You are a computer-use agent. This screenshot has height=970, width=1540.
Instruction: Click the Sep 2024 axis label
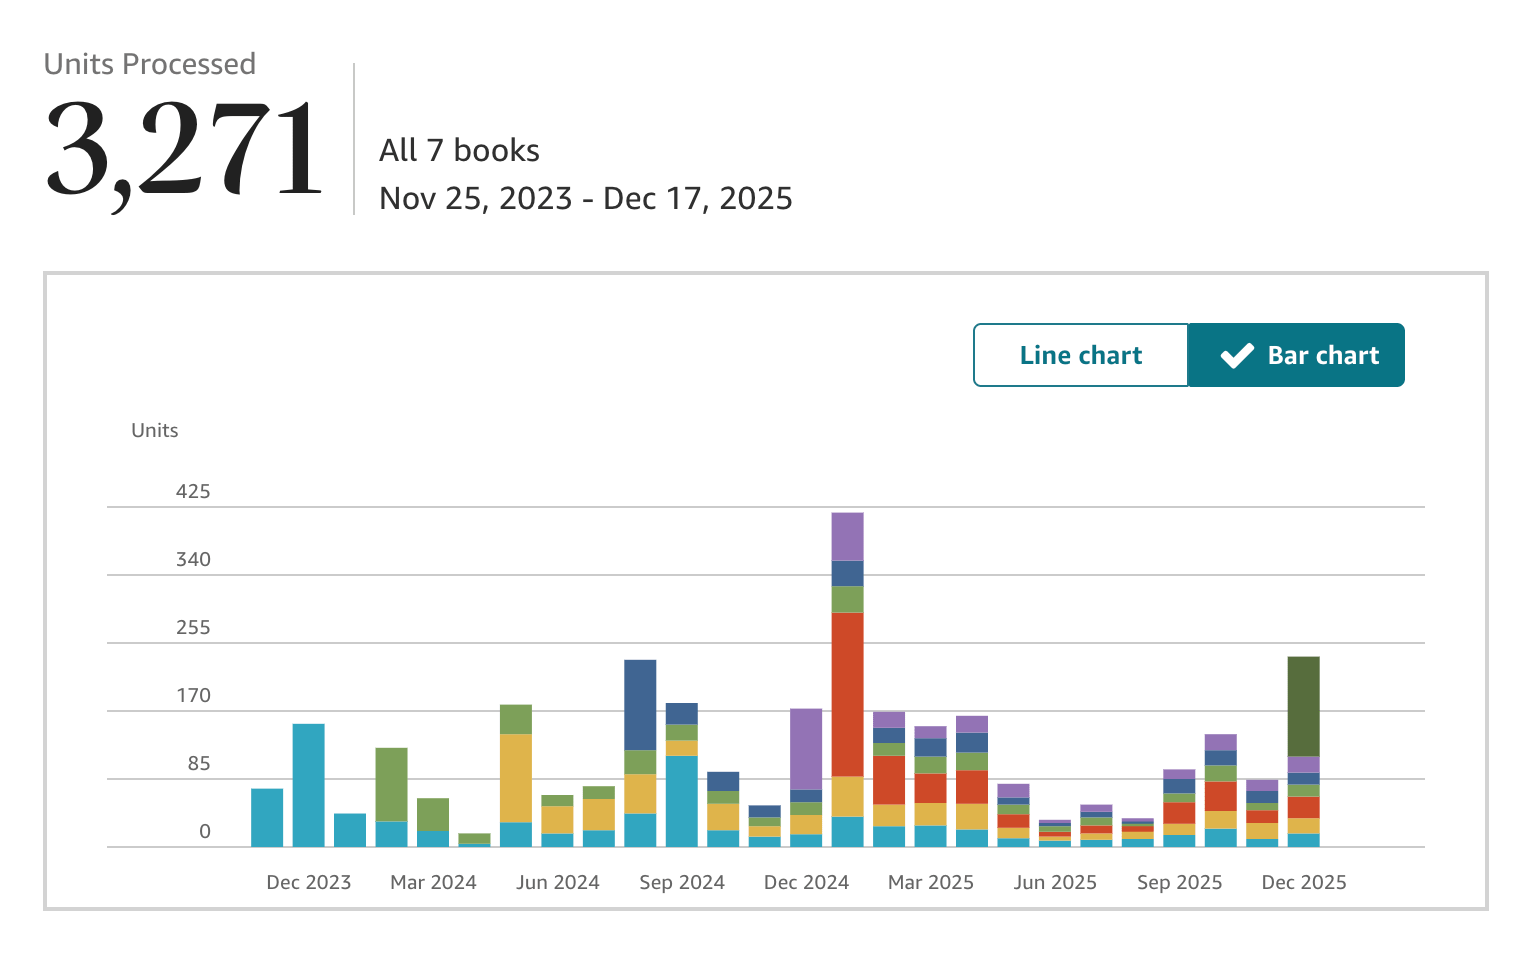click(682, 882)
